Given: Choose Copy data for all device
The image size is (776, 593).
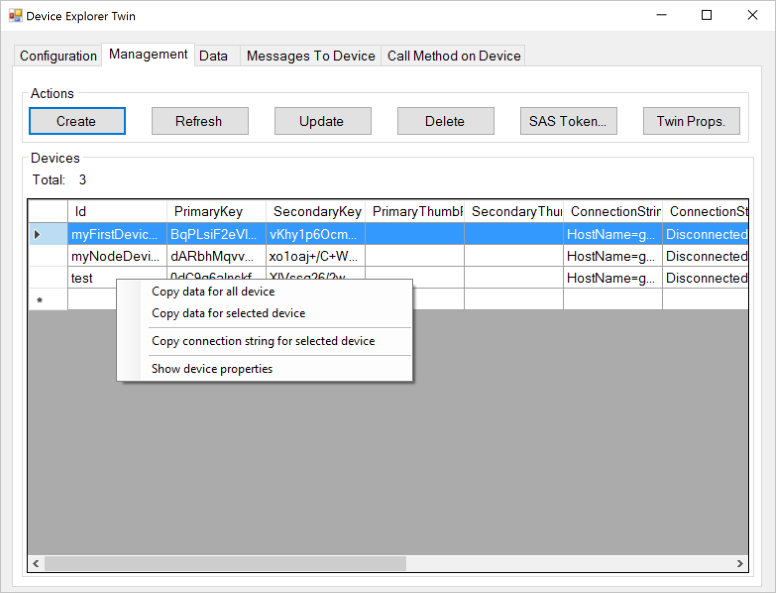Looking at the screenshot, I should tap(264, 292).
